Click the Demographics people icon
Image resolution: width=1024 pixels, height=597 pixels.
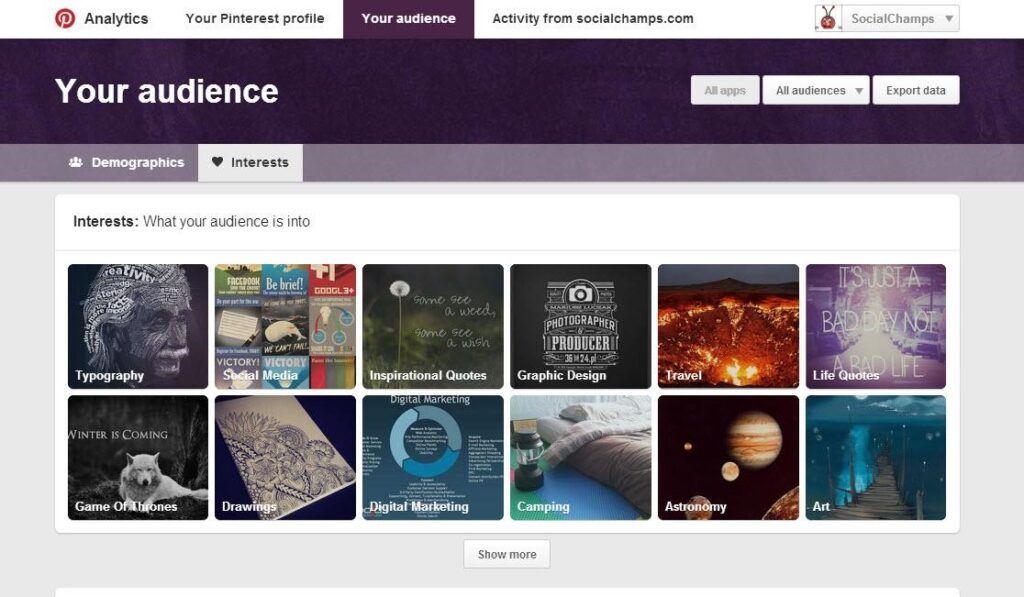click(76, 162)
